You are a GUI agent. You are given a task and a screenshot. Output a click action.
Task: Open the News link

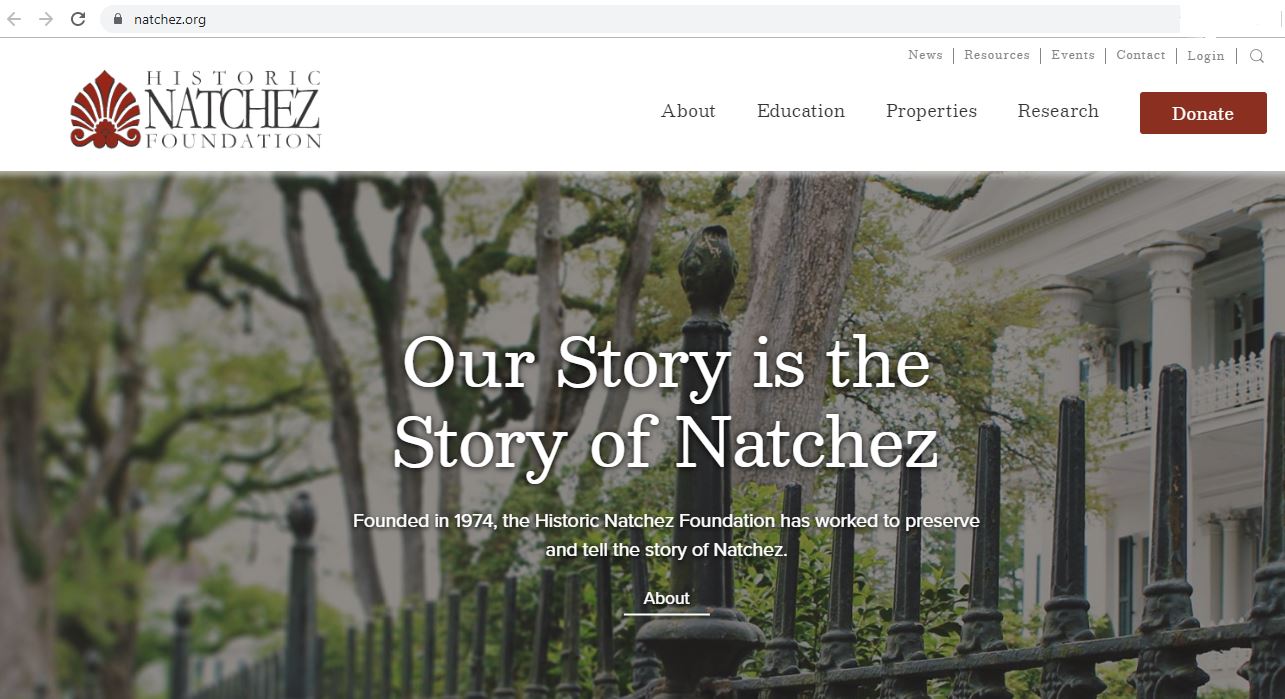tap(925, 55)
